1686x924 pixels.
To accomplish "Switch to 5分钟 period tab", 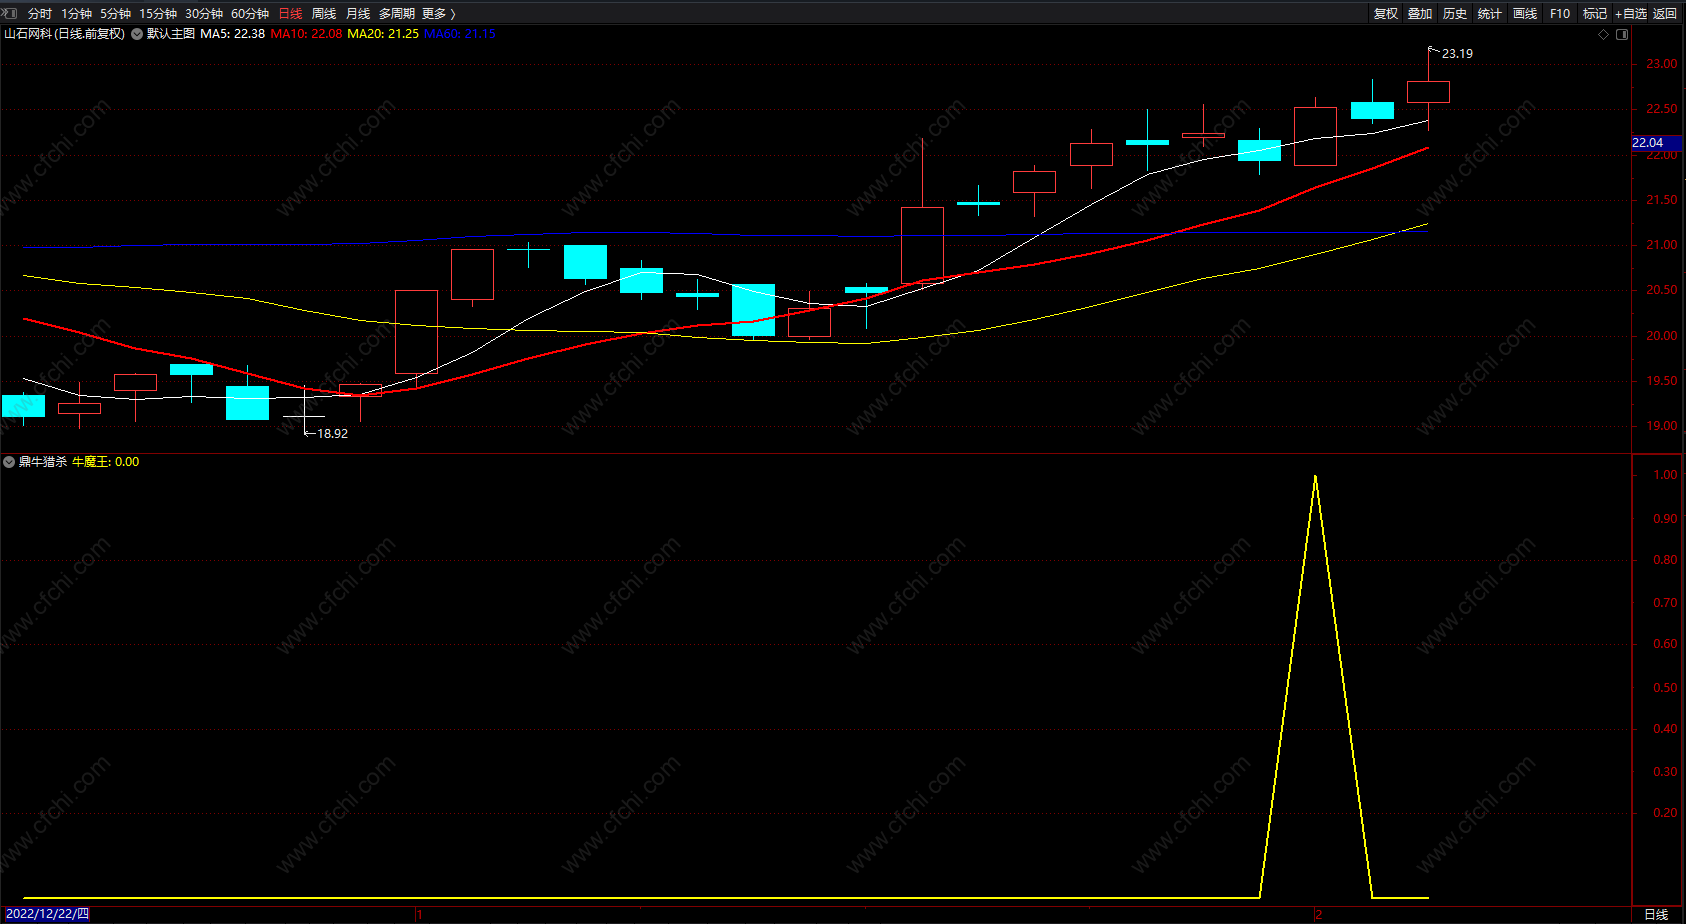I will [115, 14].
